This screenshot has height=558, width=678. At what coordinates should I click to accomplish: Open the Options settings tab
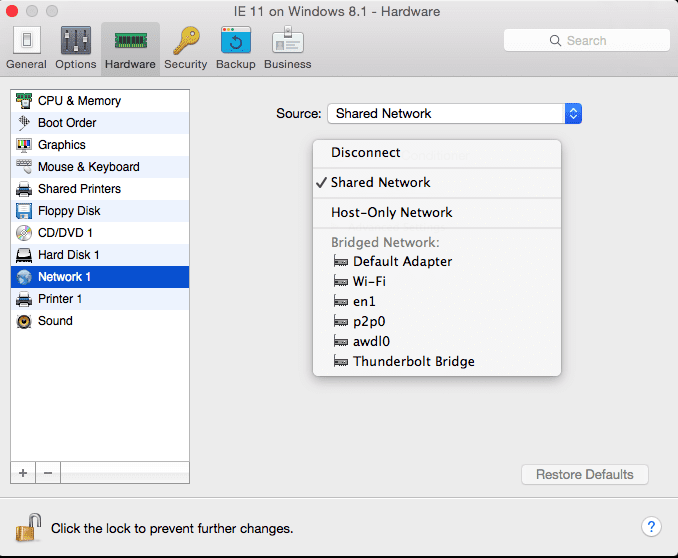76,48
